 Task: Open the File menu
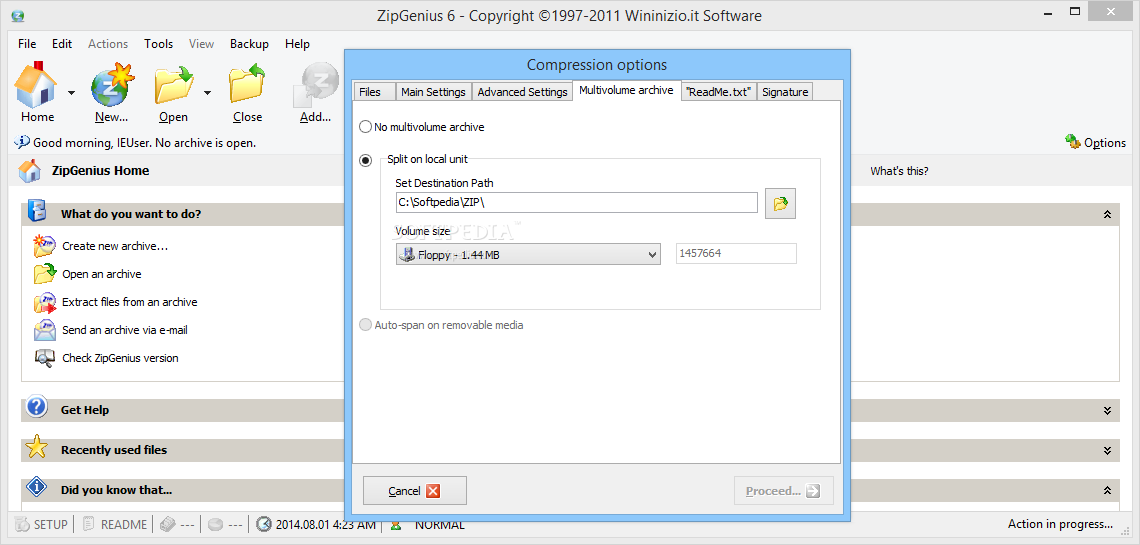pos(27,44)
